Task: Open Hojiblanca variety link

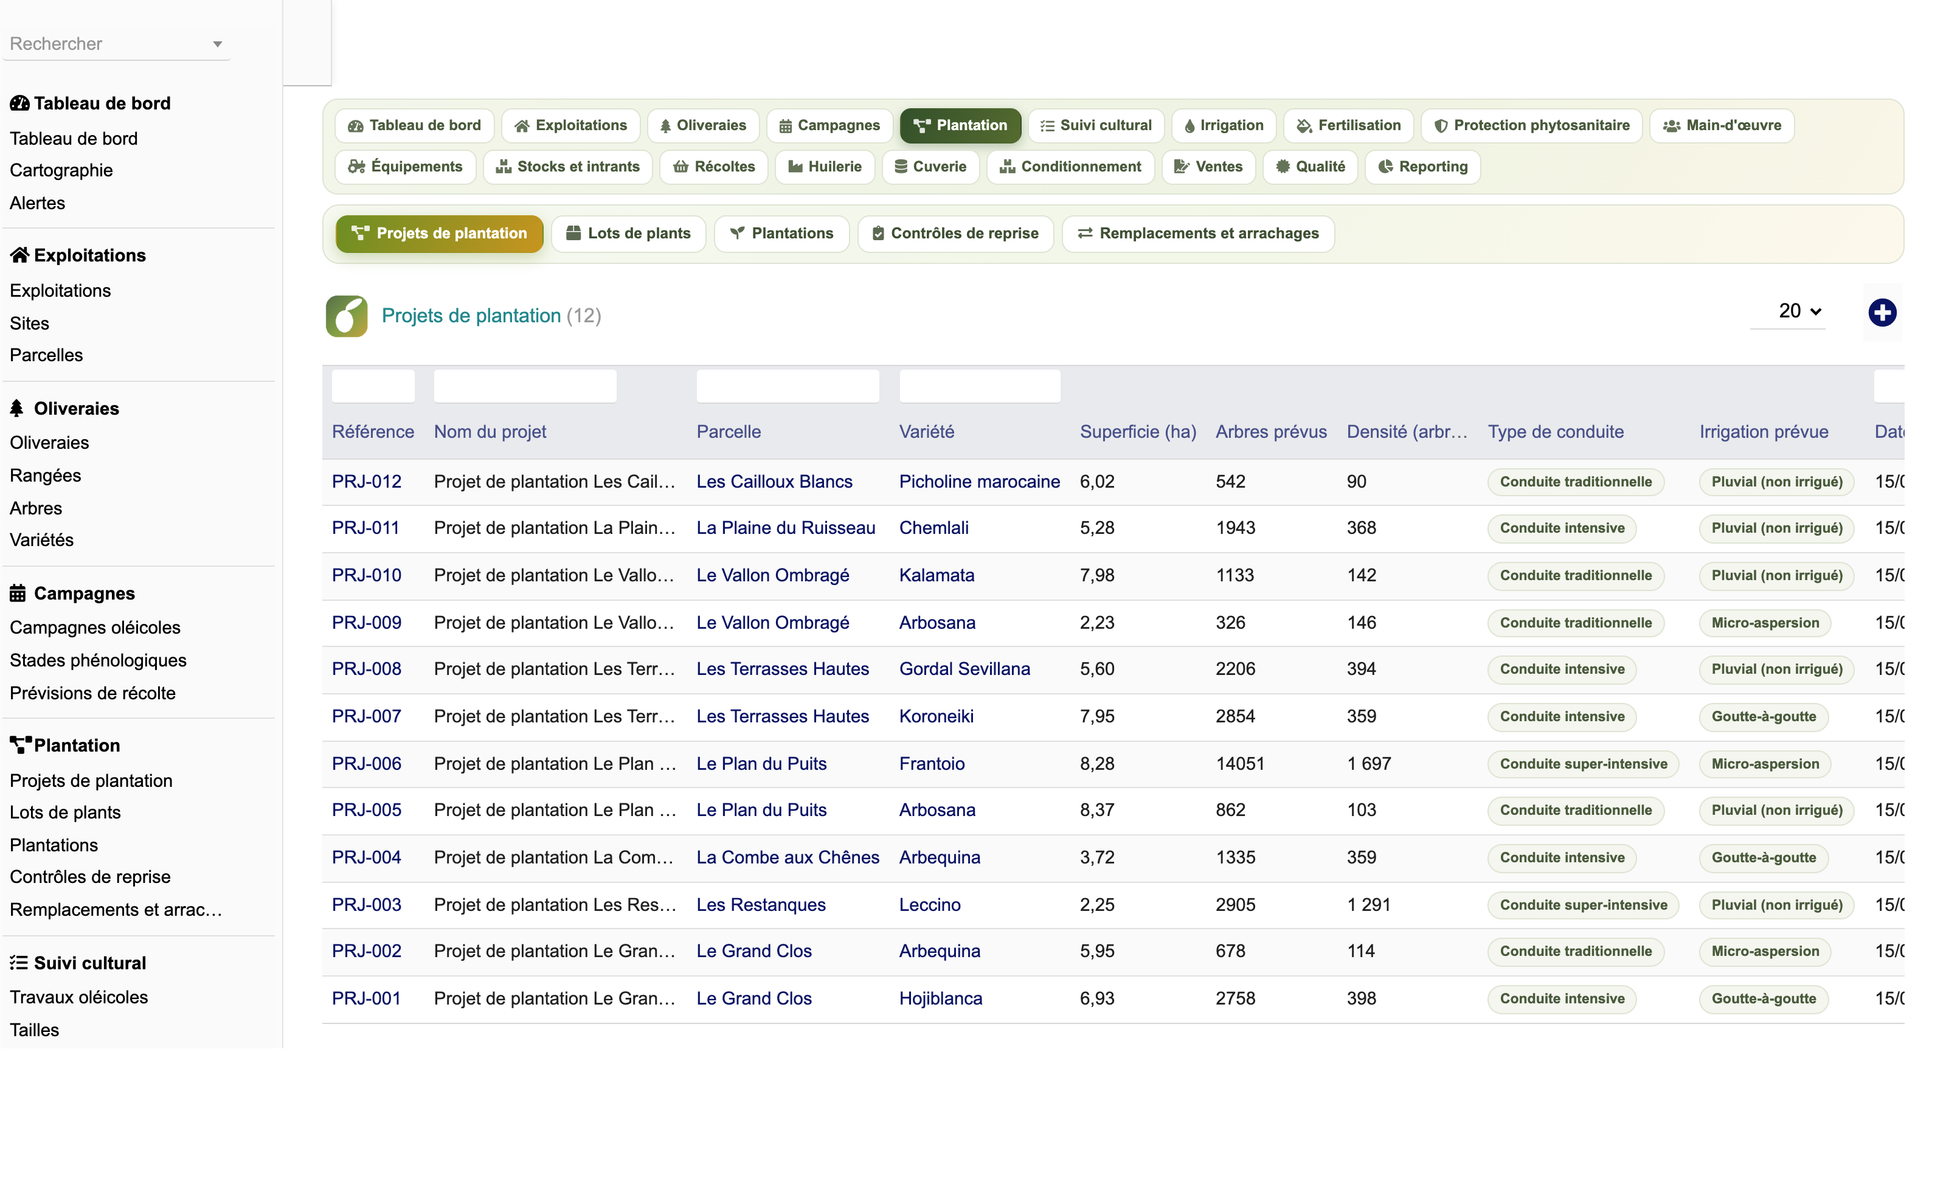Action: coord(941,999)
